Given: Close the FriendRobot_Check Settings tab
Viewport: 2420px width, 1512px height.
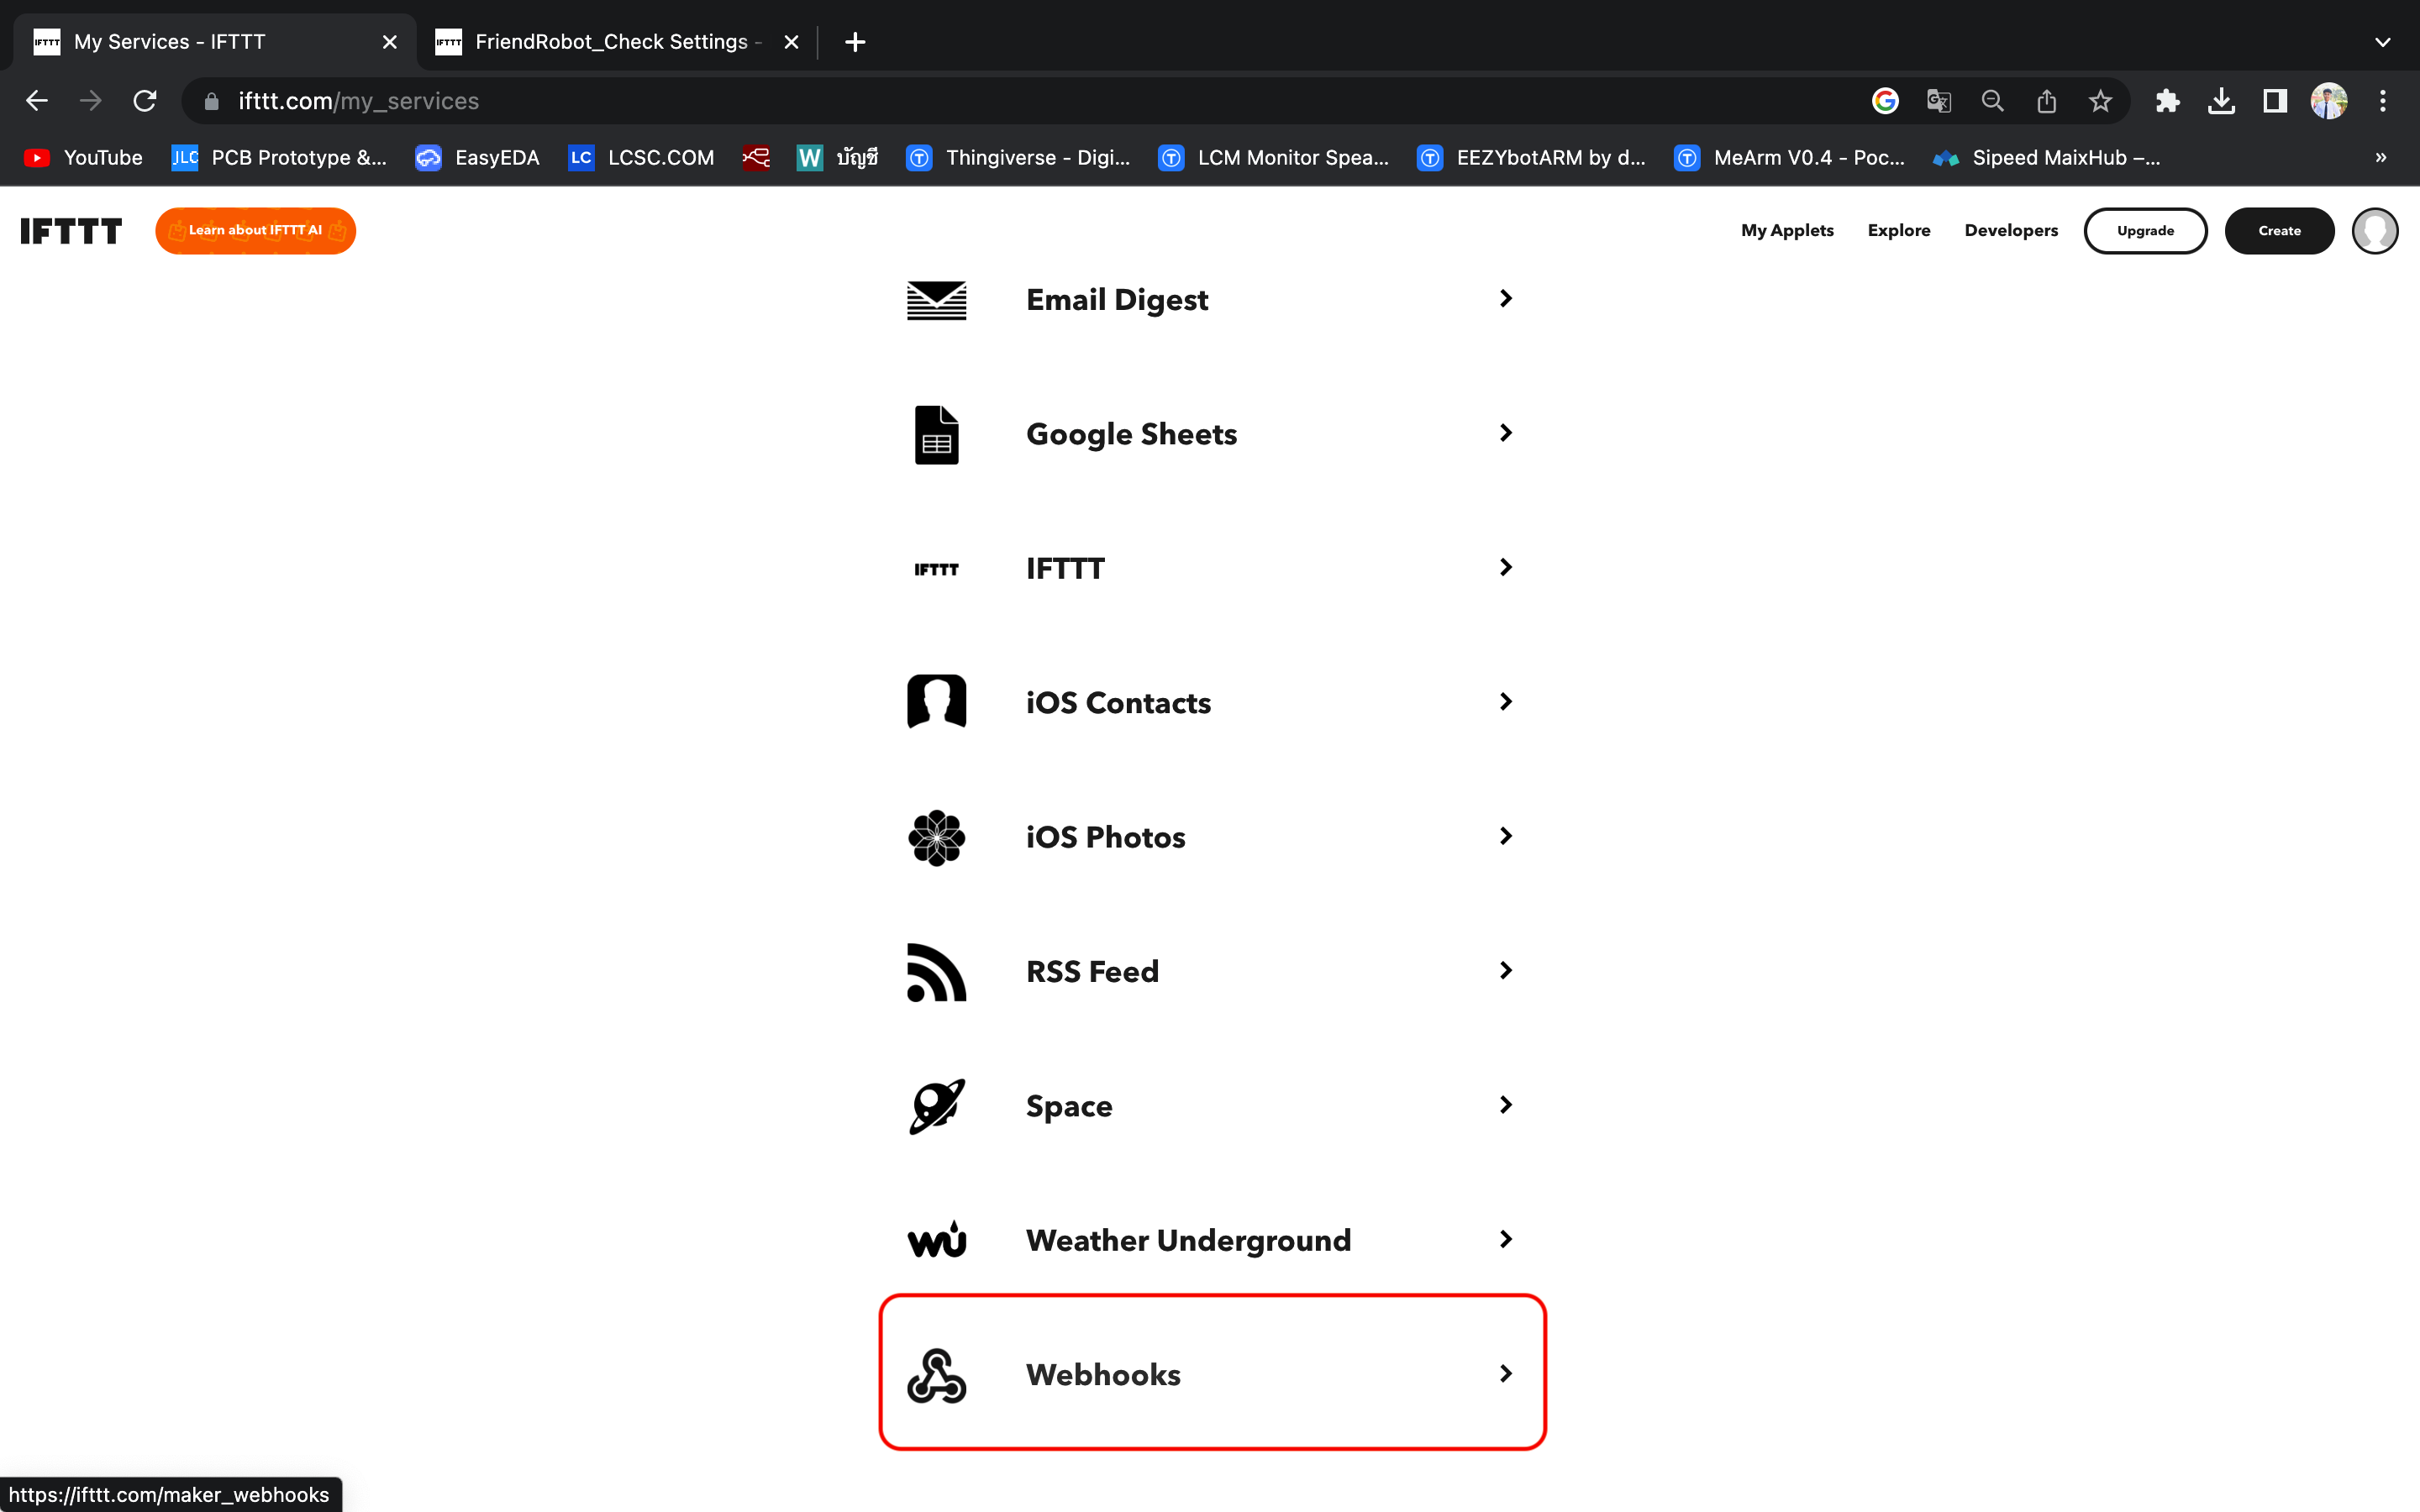Looking at the screenshot, I should pyautogui.click(x=791, y=42).
